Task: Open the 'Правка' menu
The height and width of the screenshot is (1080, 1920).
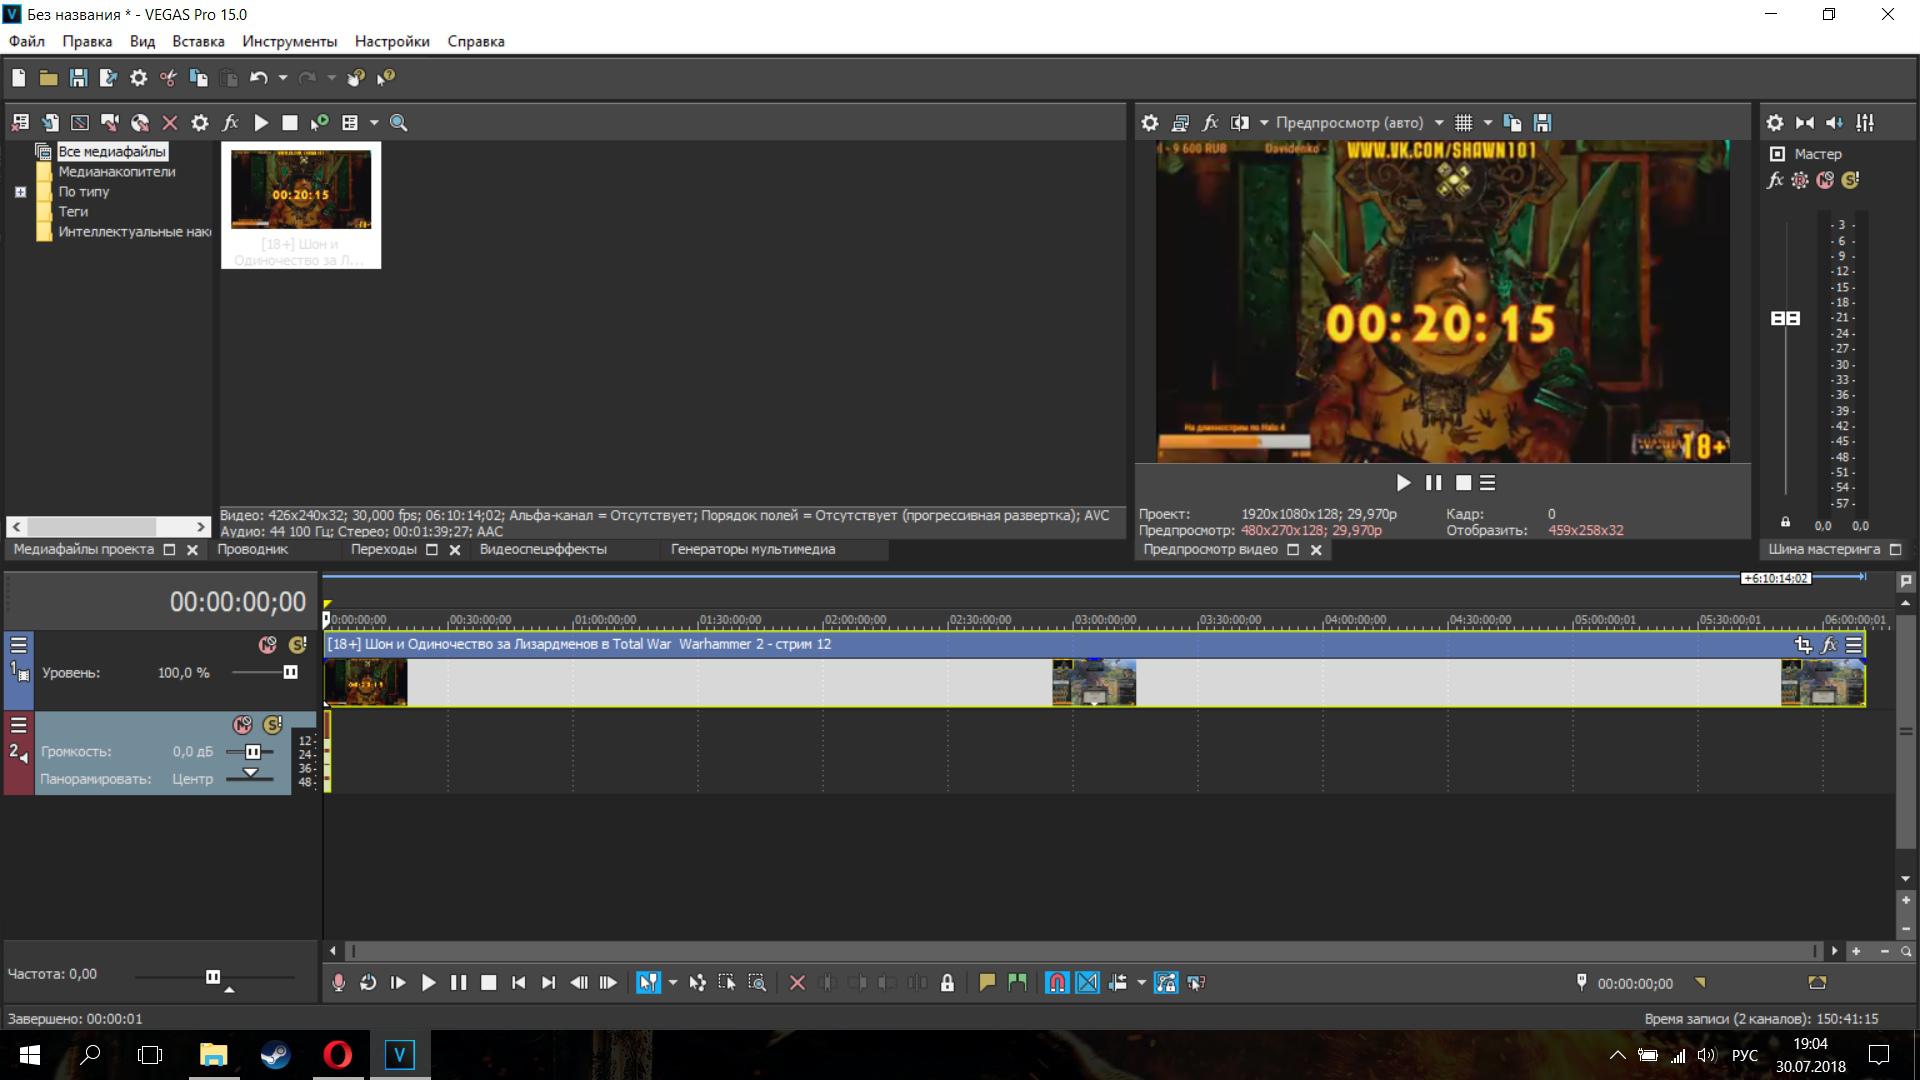Action: 87,41
